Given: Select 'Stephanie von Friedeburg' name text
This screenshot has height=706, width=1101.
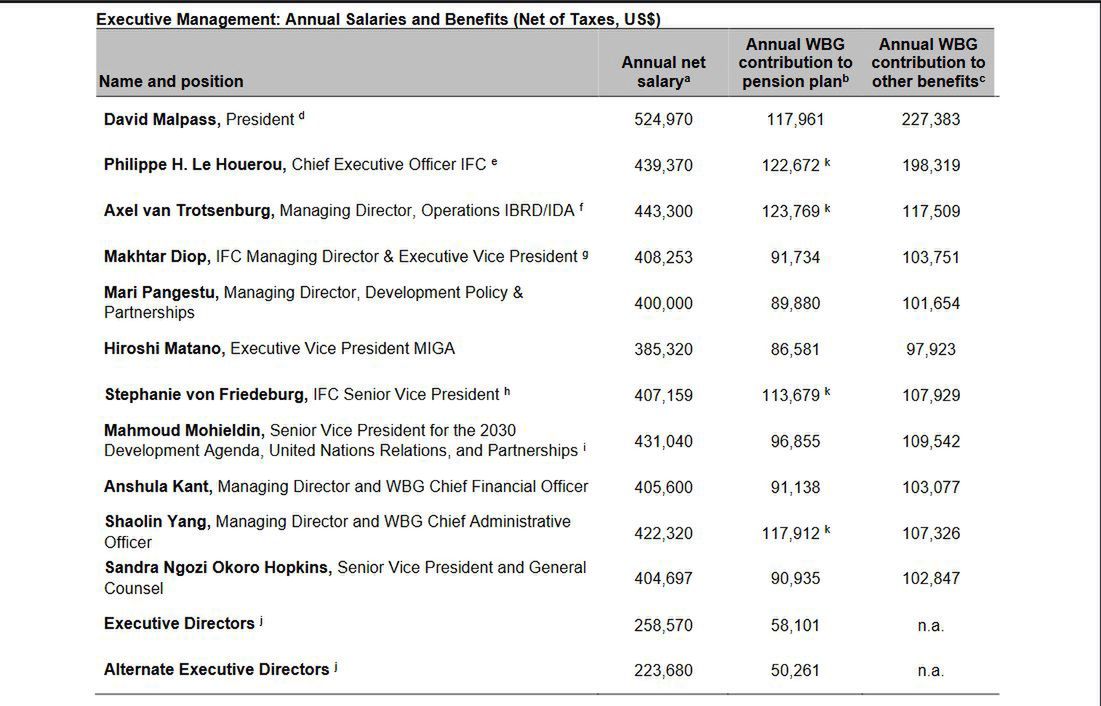Looking at the screenshot, I should (x=206, y=395).
